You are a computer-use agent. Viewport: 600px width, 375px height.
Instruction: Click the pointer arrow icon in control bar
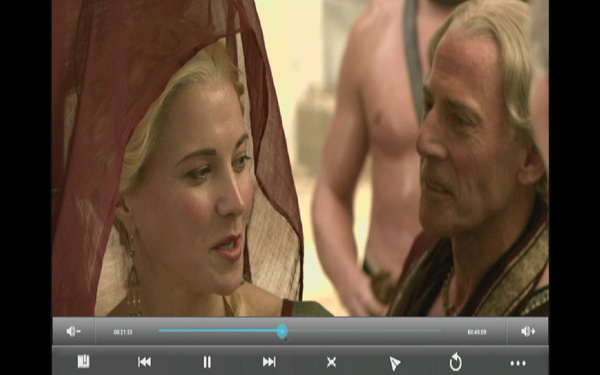click(x=395, y=363)
